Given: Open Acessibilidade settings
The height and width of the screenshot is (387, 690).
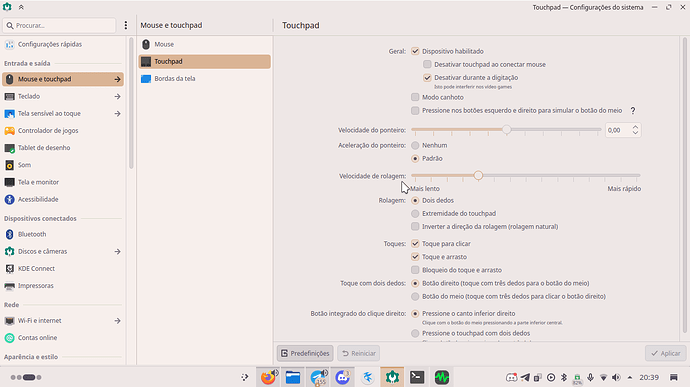Looking at the screenshot, I should [x=63, y=199].
